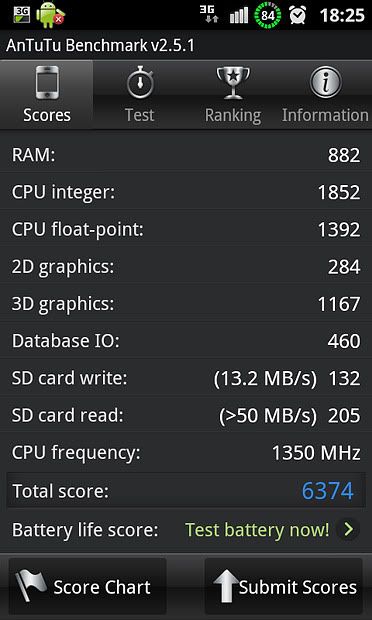This screenshot has width=372, height=620.
Task: Tap the CPU frequency 1350 MHz row
Action: coord(186,453)
